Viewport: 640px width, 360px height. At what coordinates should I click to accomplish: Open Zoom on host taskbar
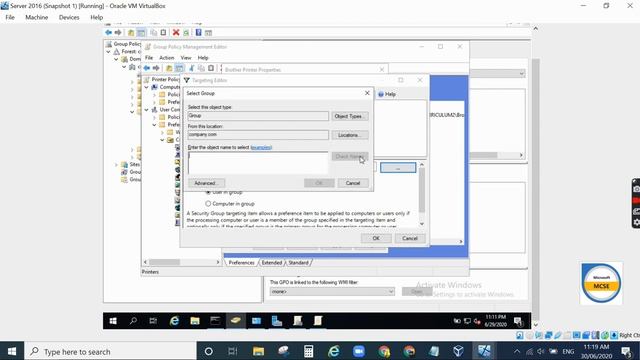pyautogui.click(x=359, y=351)
